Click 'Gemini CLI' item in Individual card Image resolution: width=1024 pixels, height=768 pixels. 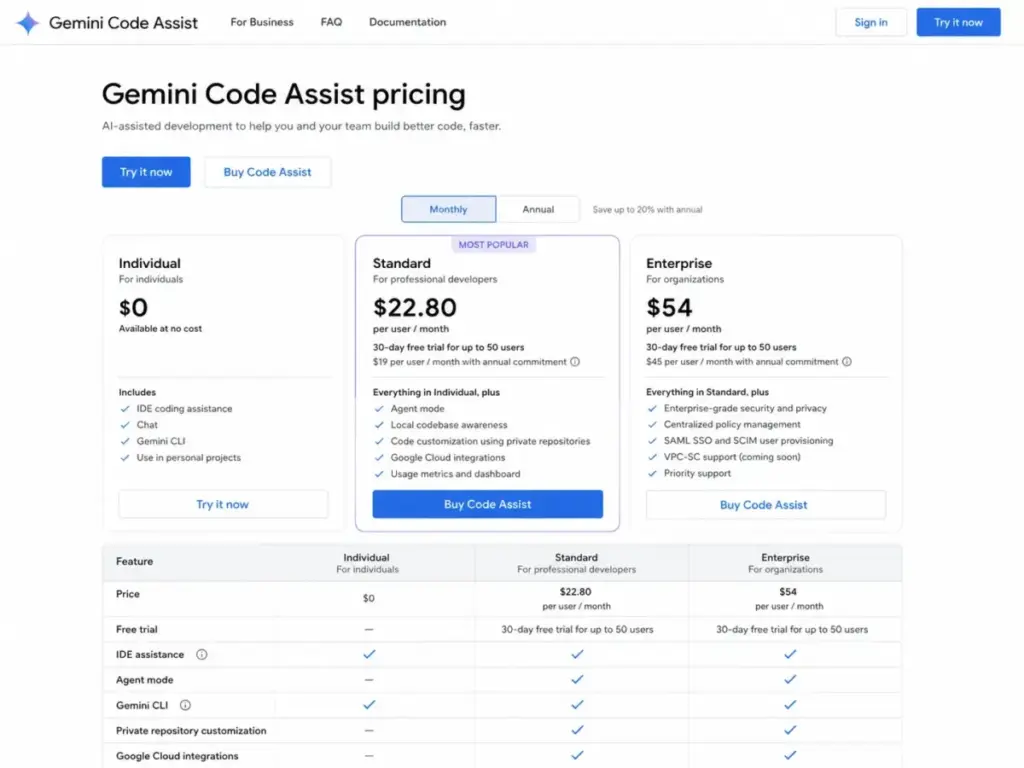click(161, 441)
